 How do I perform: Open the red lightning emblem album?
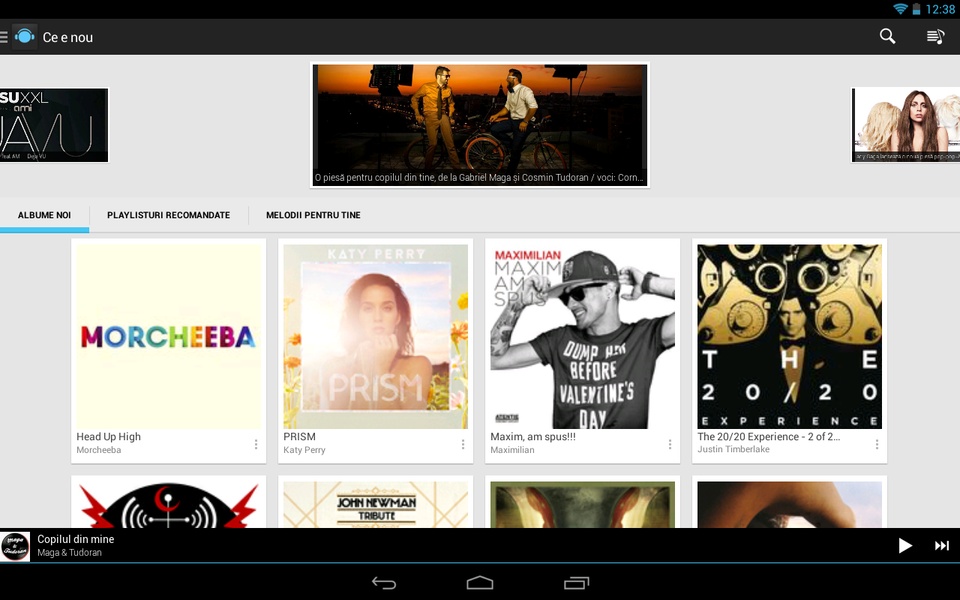pyautogui.click(x=168, y=504)
